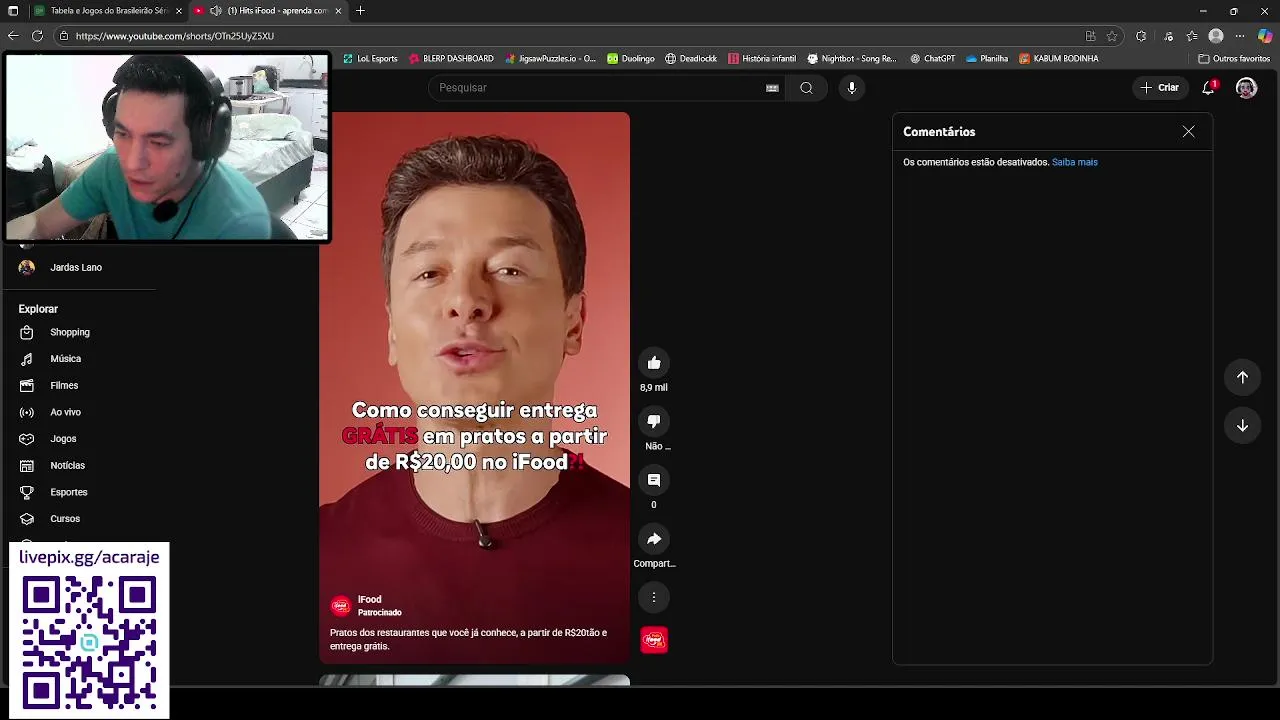Open the iFood channel name link
Viewport: 1280px width, 720px height.
pyautogui.click(x=369, y=600)
